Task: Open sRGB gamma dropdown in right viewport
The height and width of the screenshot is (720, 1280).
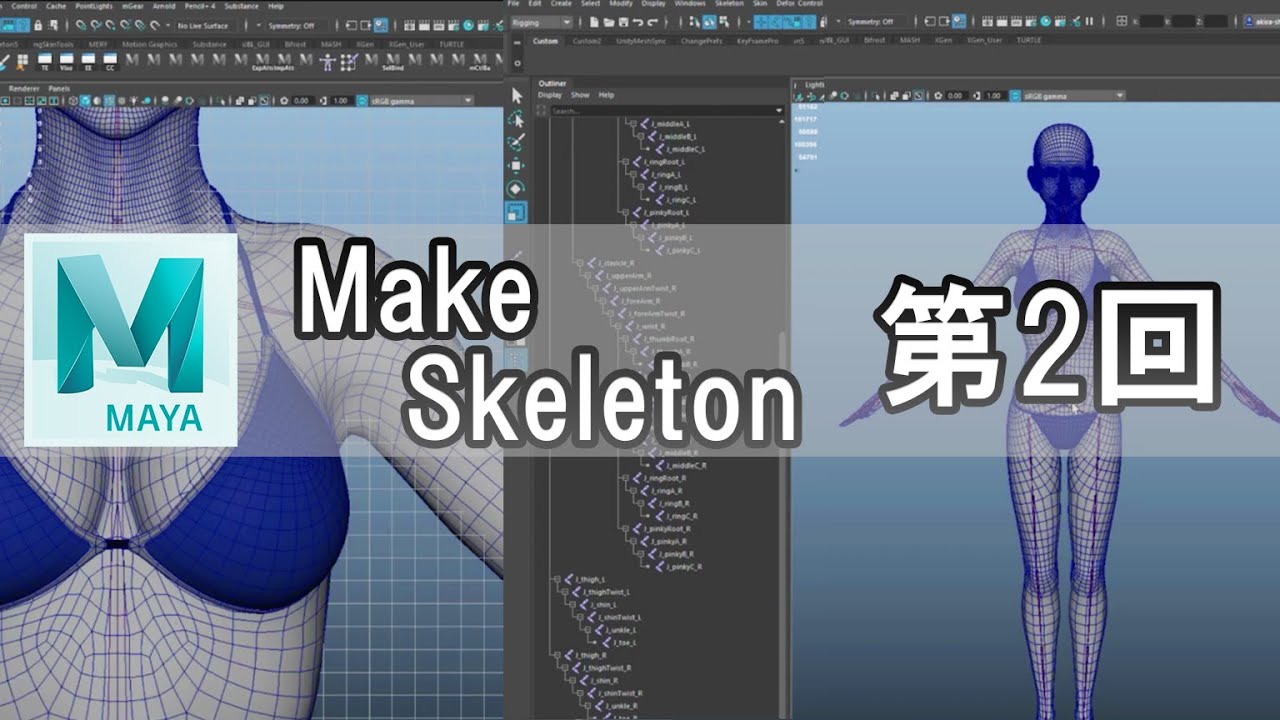Action: [1073, 96]
